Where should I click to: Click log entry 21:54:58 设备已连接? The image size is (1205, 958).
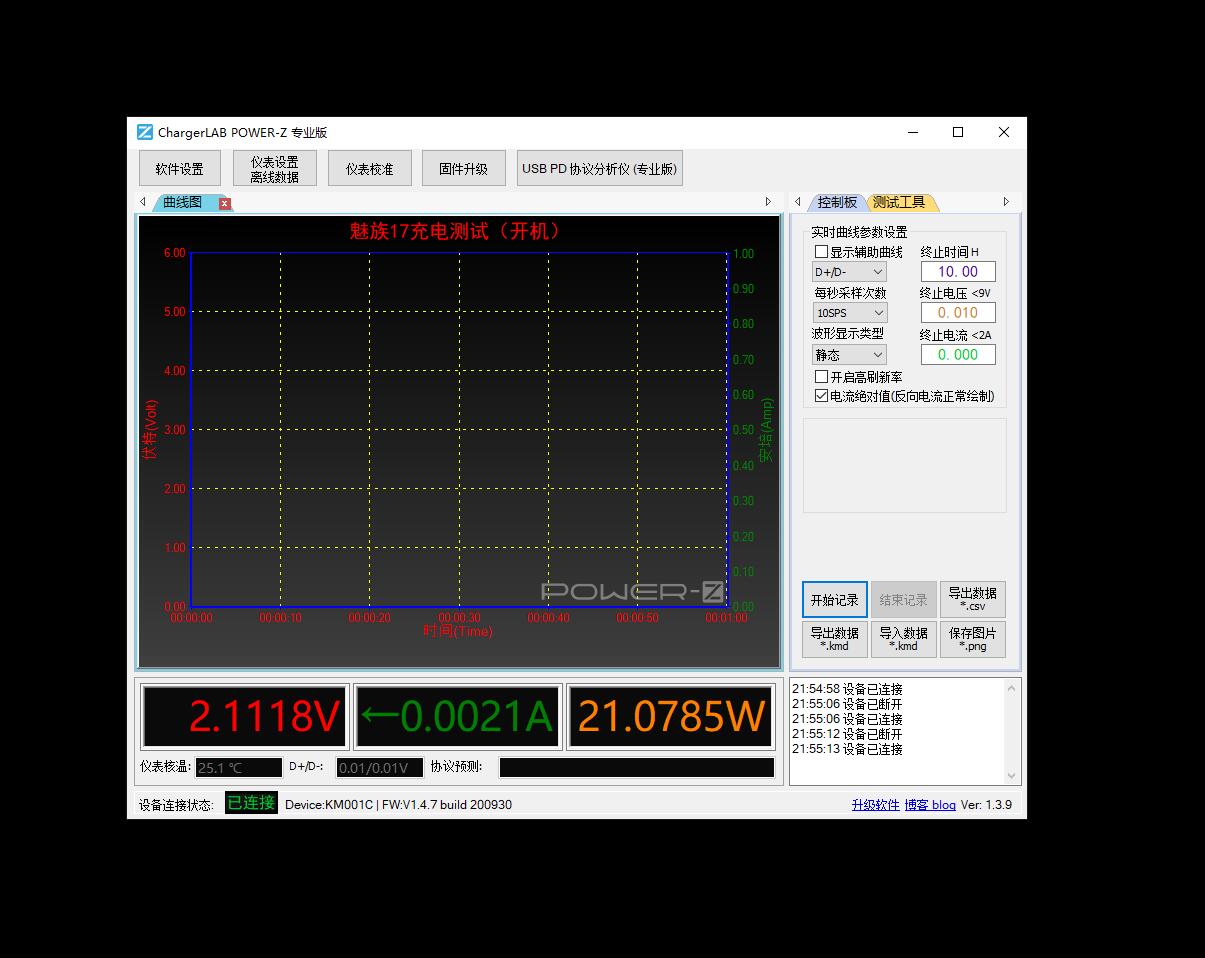(x=847, y=689)
